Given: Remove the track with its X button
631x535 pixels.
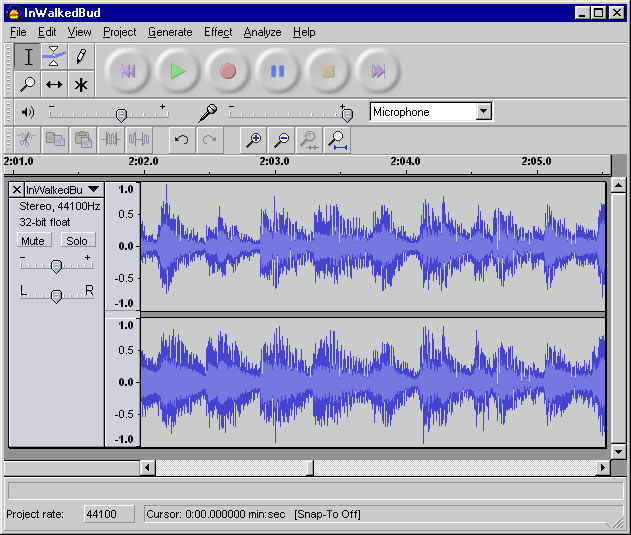Looking at the screenshot, I should pyautogui.click(x=17, y=189).
